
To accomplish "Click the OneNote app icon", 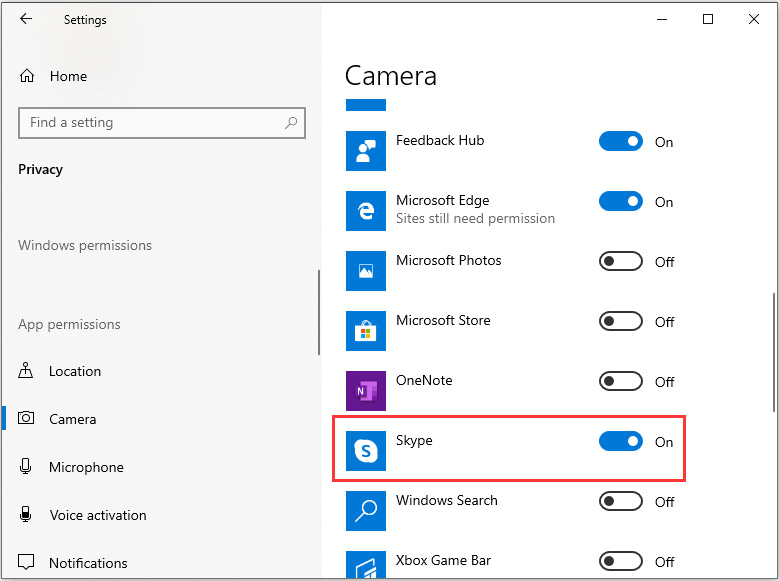I will [x=365, y=390].
